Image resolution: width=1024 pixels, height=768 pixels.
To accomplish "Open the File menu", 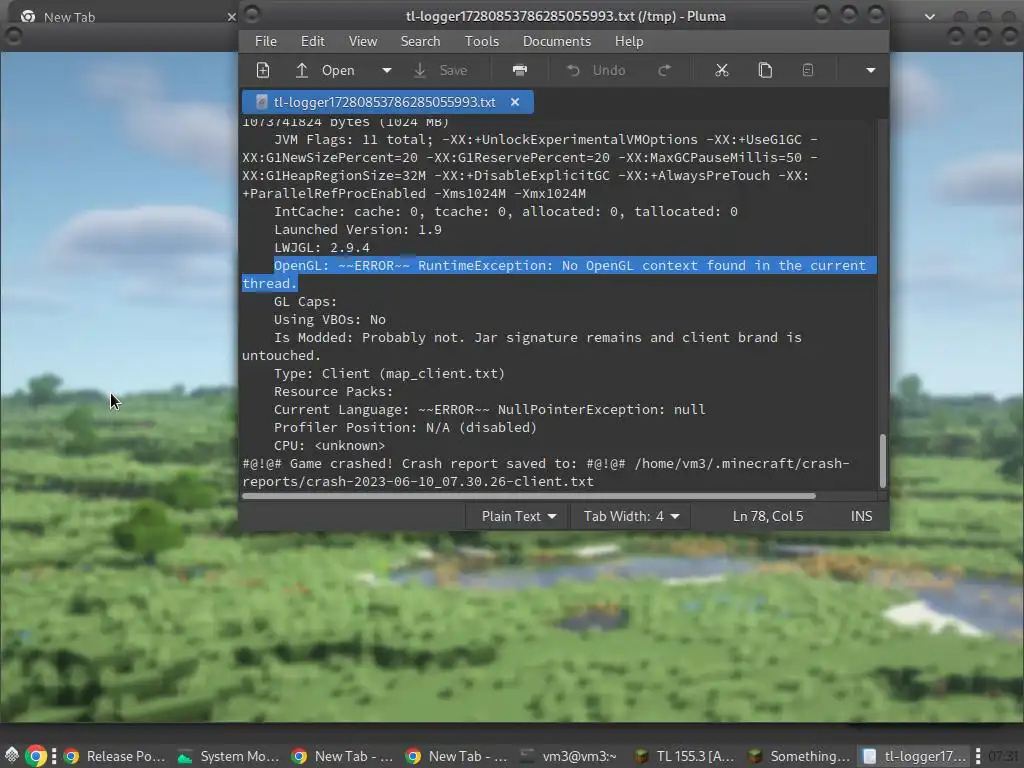I will 266,41.
